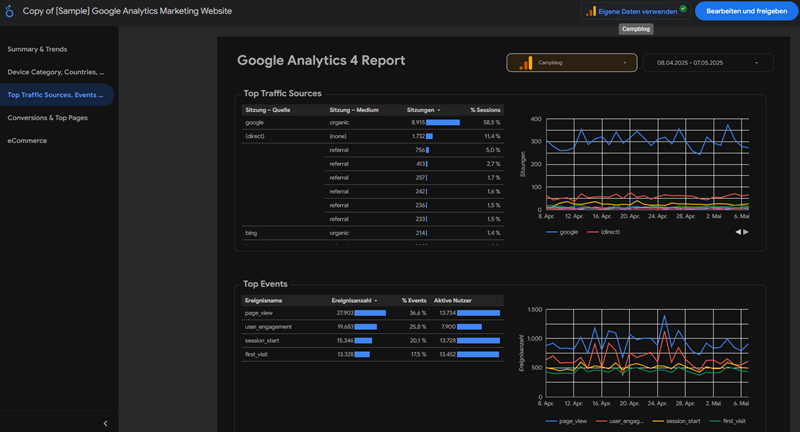Go to next legend page in Traffic chart
The height and width of the screenshot is (432, 800).
pyautogui.click(x=746, y=232)
